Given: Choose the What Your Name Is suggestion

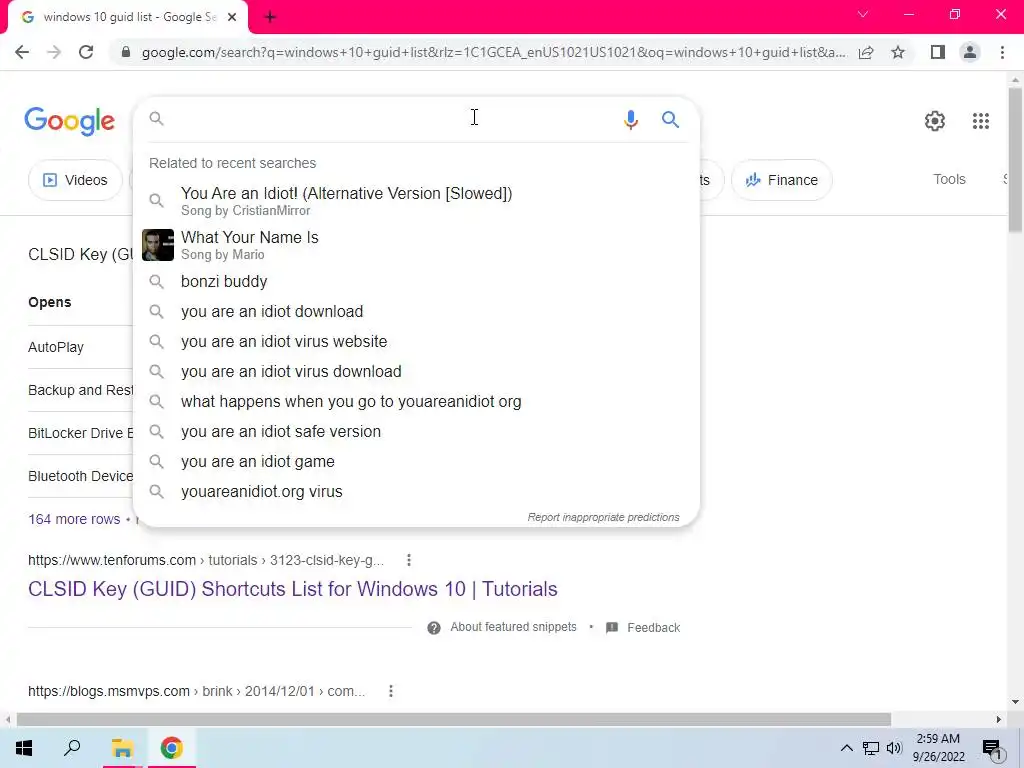Looking at the screenshot, I should tap(416, 245).
